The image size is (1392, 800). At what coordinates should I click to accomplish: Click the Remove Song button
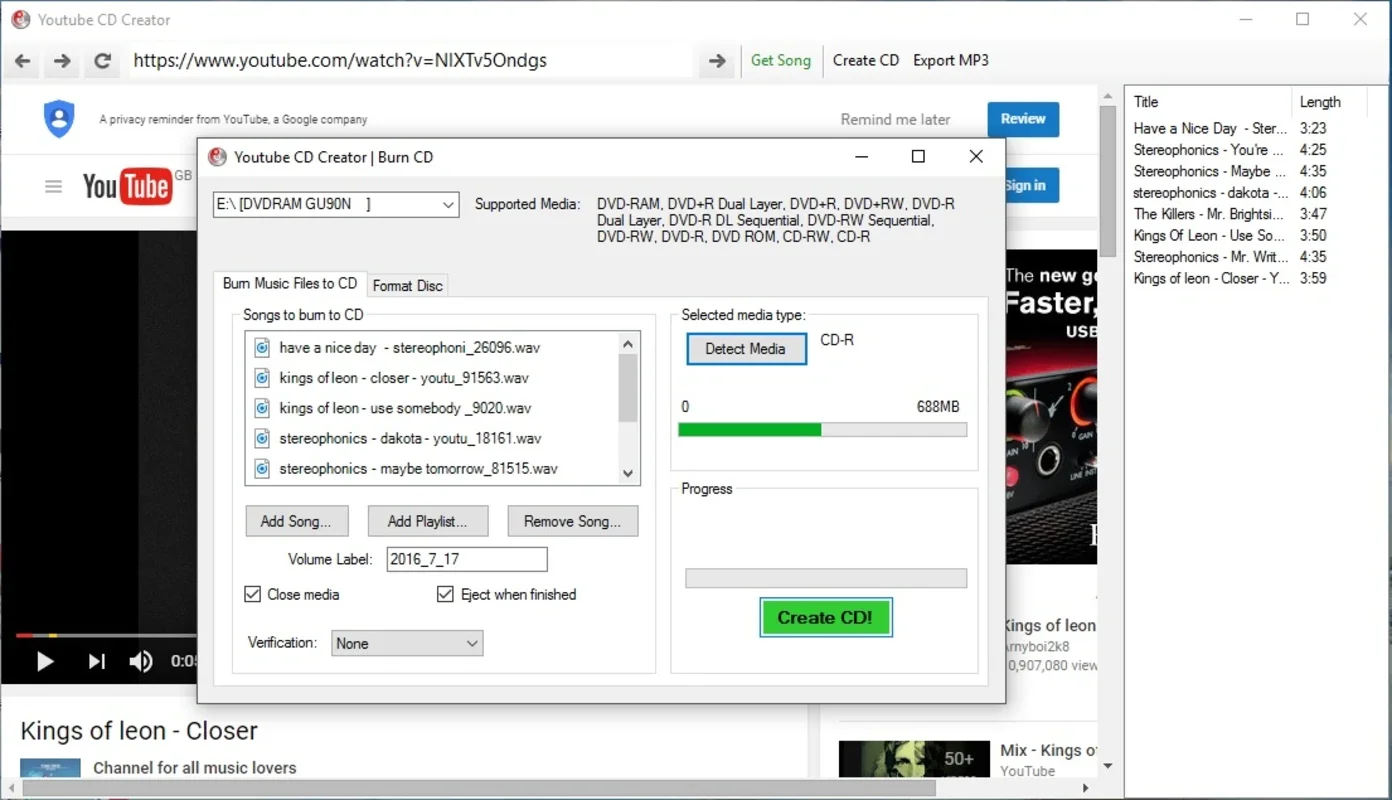(573, 521)
